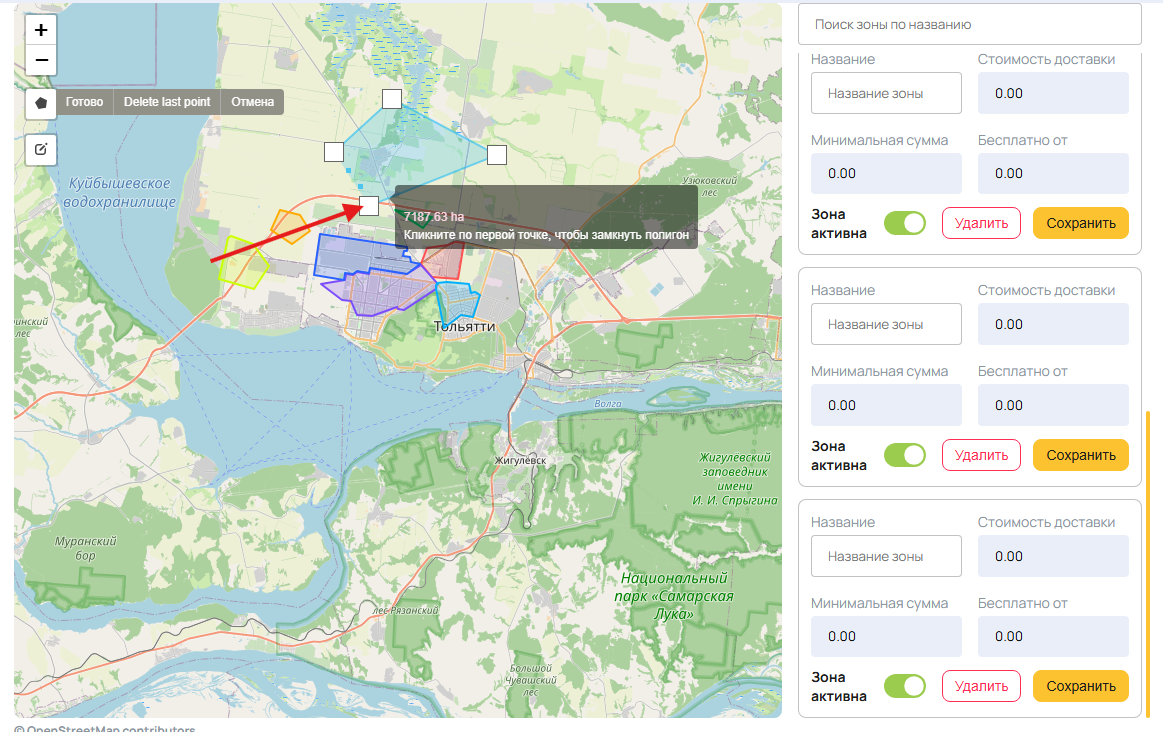Toggle Зона активна switch in first zone card

[905, 223]
